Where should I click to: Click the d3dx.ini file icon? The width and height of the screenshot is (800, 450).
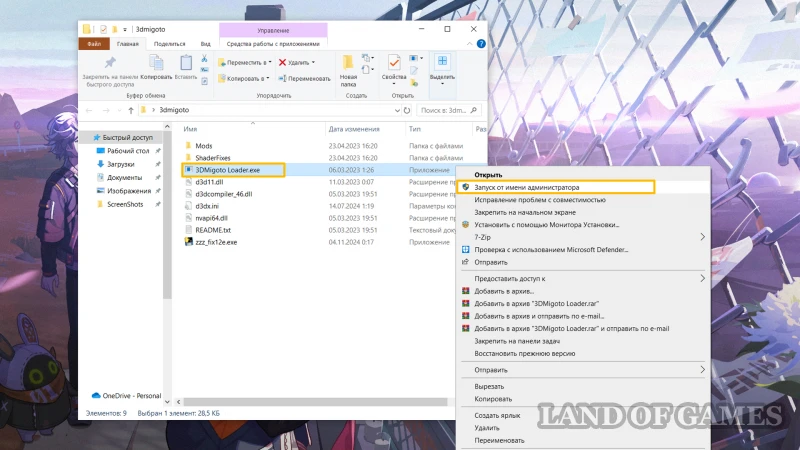tap(188, 206)
